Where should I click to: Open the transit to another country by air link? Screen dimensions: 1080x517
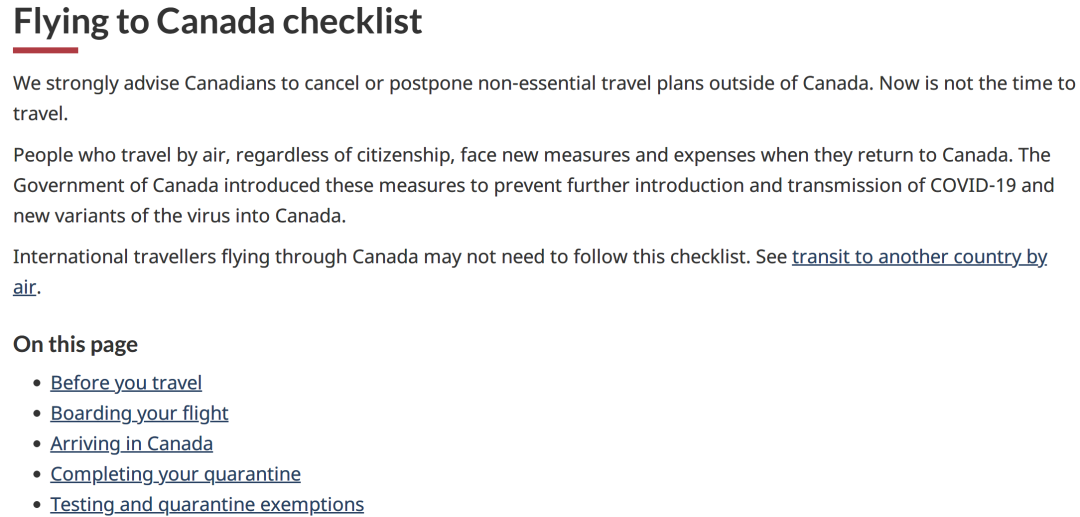pyautogui.click(x=918, y=257)
